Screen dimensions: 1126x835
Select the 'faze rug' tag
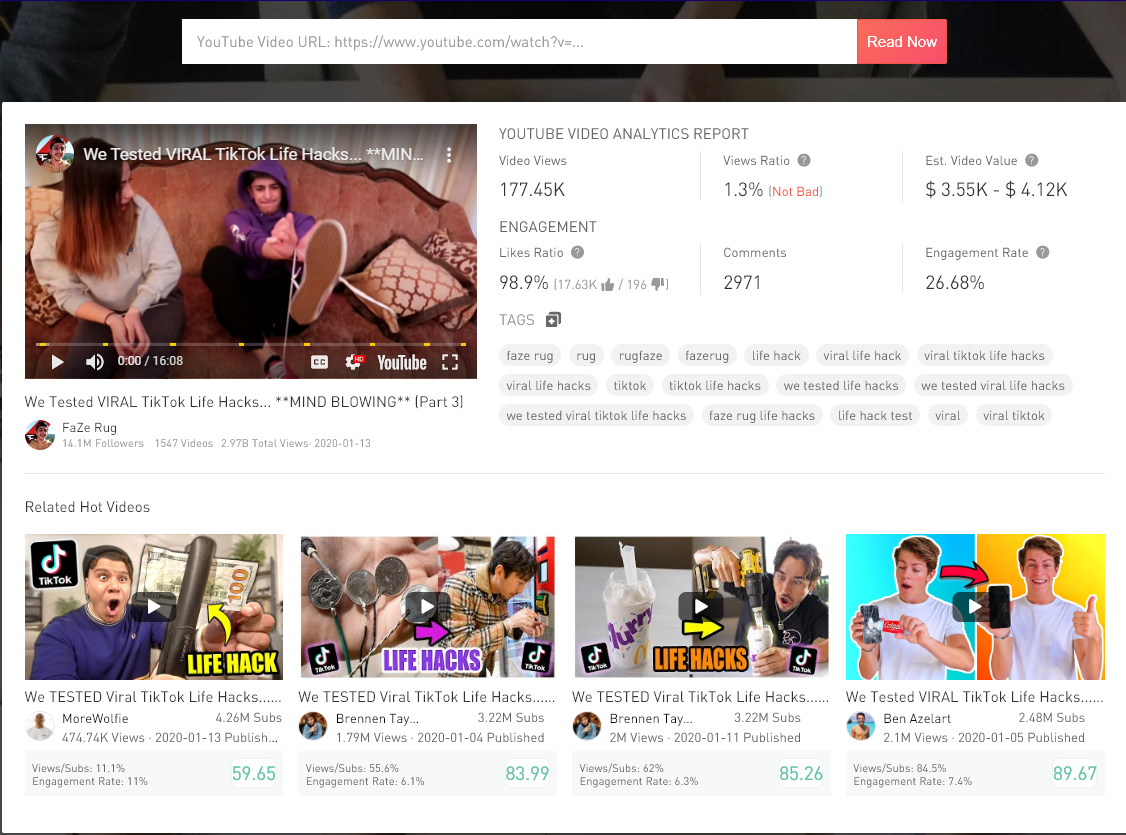click(x=530, y=355)
